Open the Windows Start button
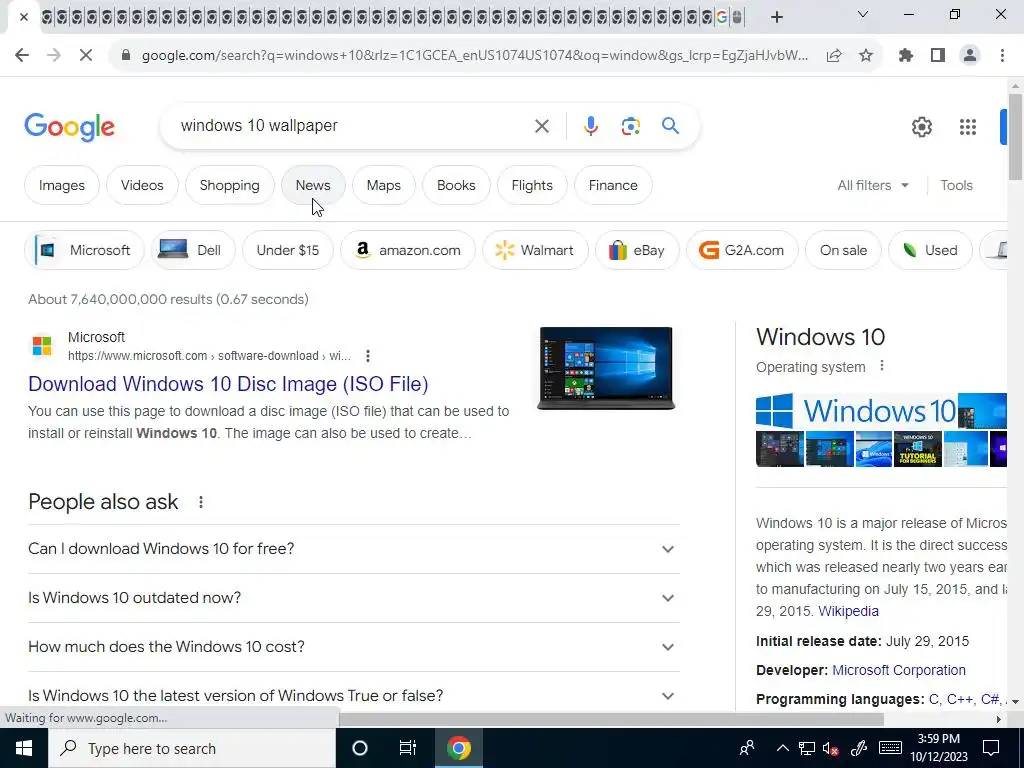 click(24, 748)
